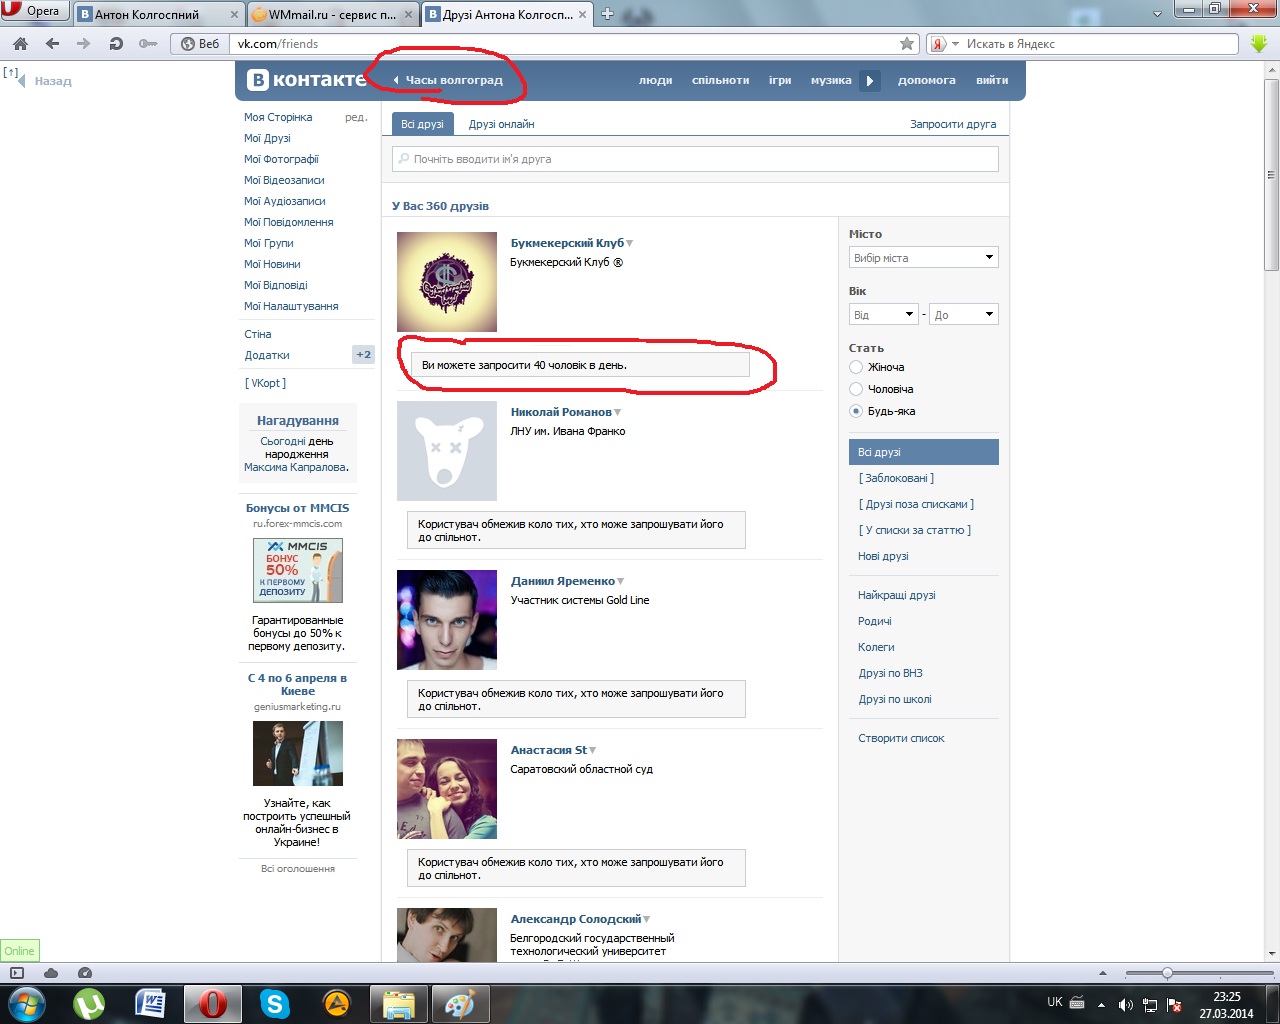Click the Назад back-to-top link
The width and height of the screenshot is (1280, 1024).
[x=53, y=81]
